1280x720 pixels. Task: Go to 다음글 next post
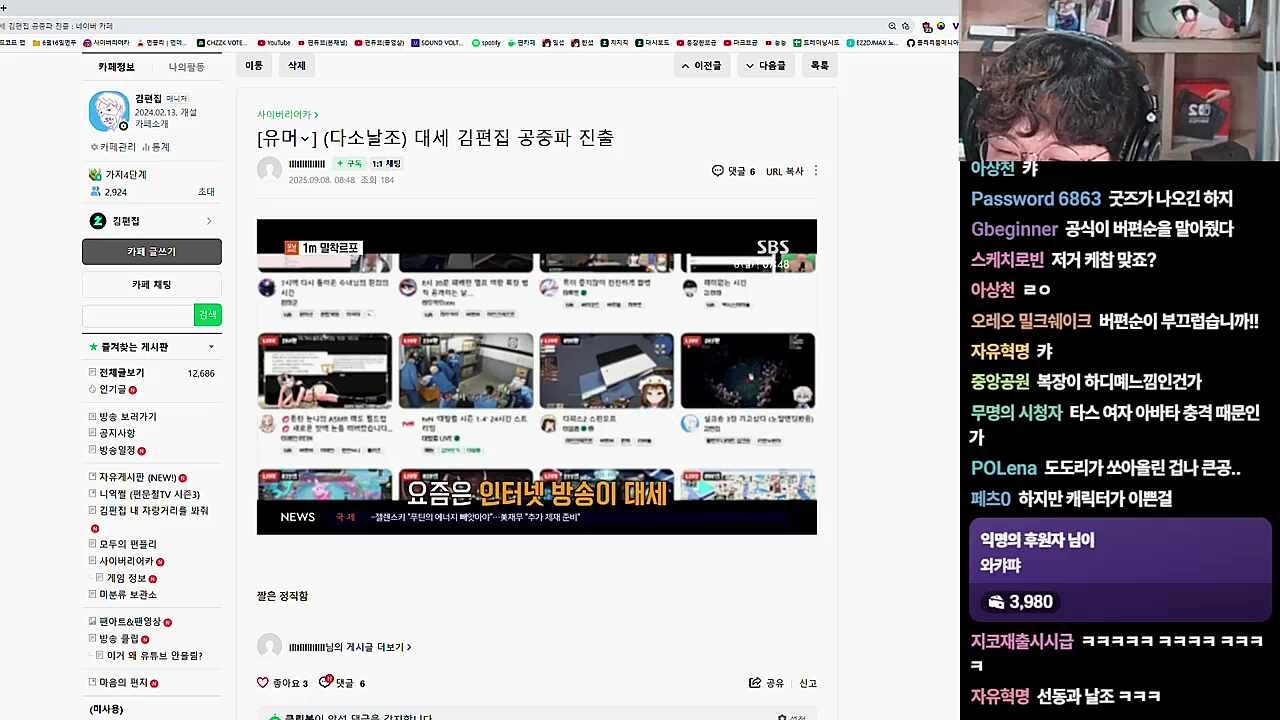766,65
